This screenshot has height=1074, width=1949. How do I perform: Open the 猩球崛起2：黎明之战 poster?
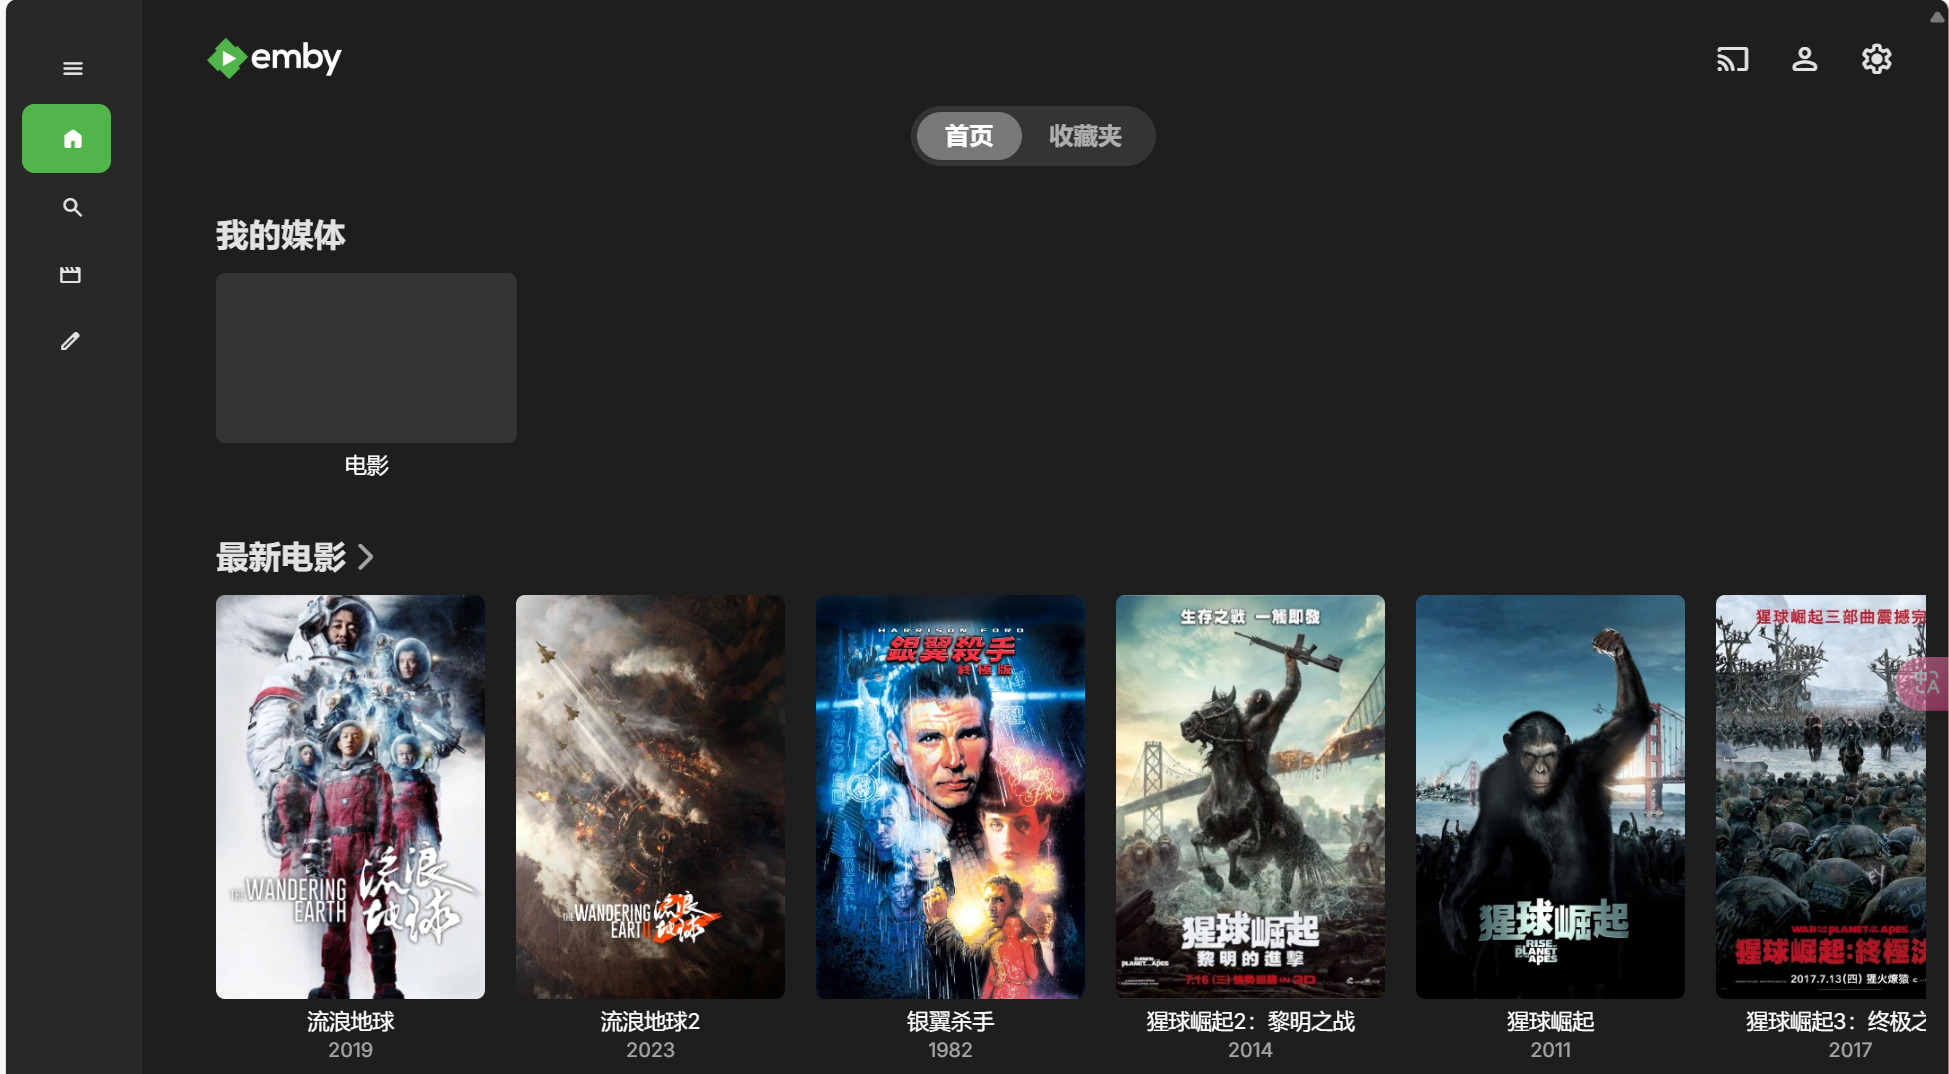(x=1250, y=797)
